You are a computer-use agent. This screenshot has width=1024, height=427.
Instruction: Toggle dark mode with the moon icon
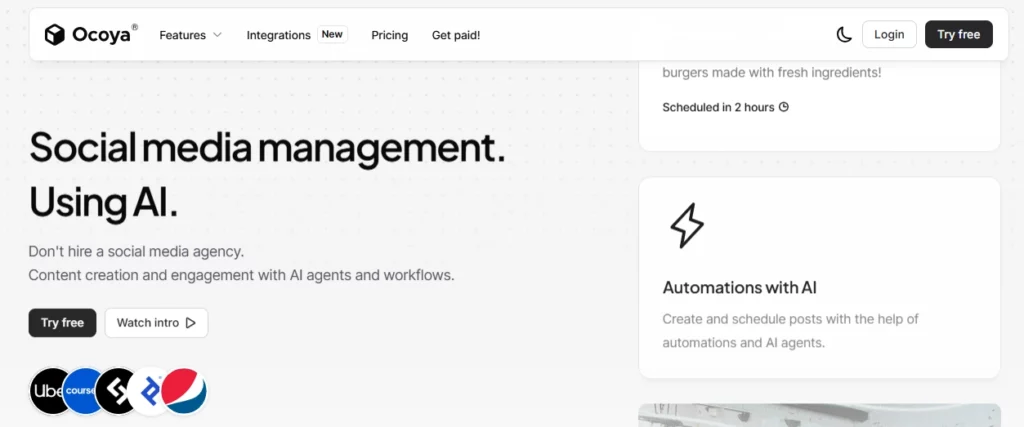pyautogui.click(x=844, y=35)
